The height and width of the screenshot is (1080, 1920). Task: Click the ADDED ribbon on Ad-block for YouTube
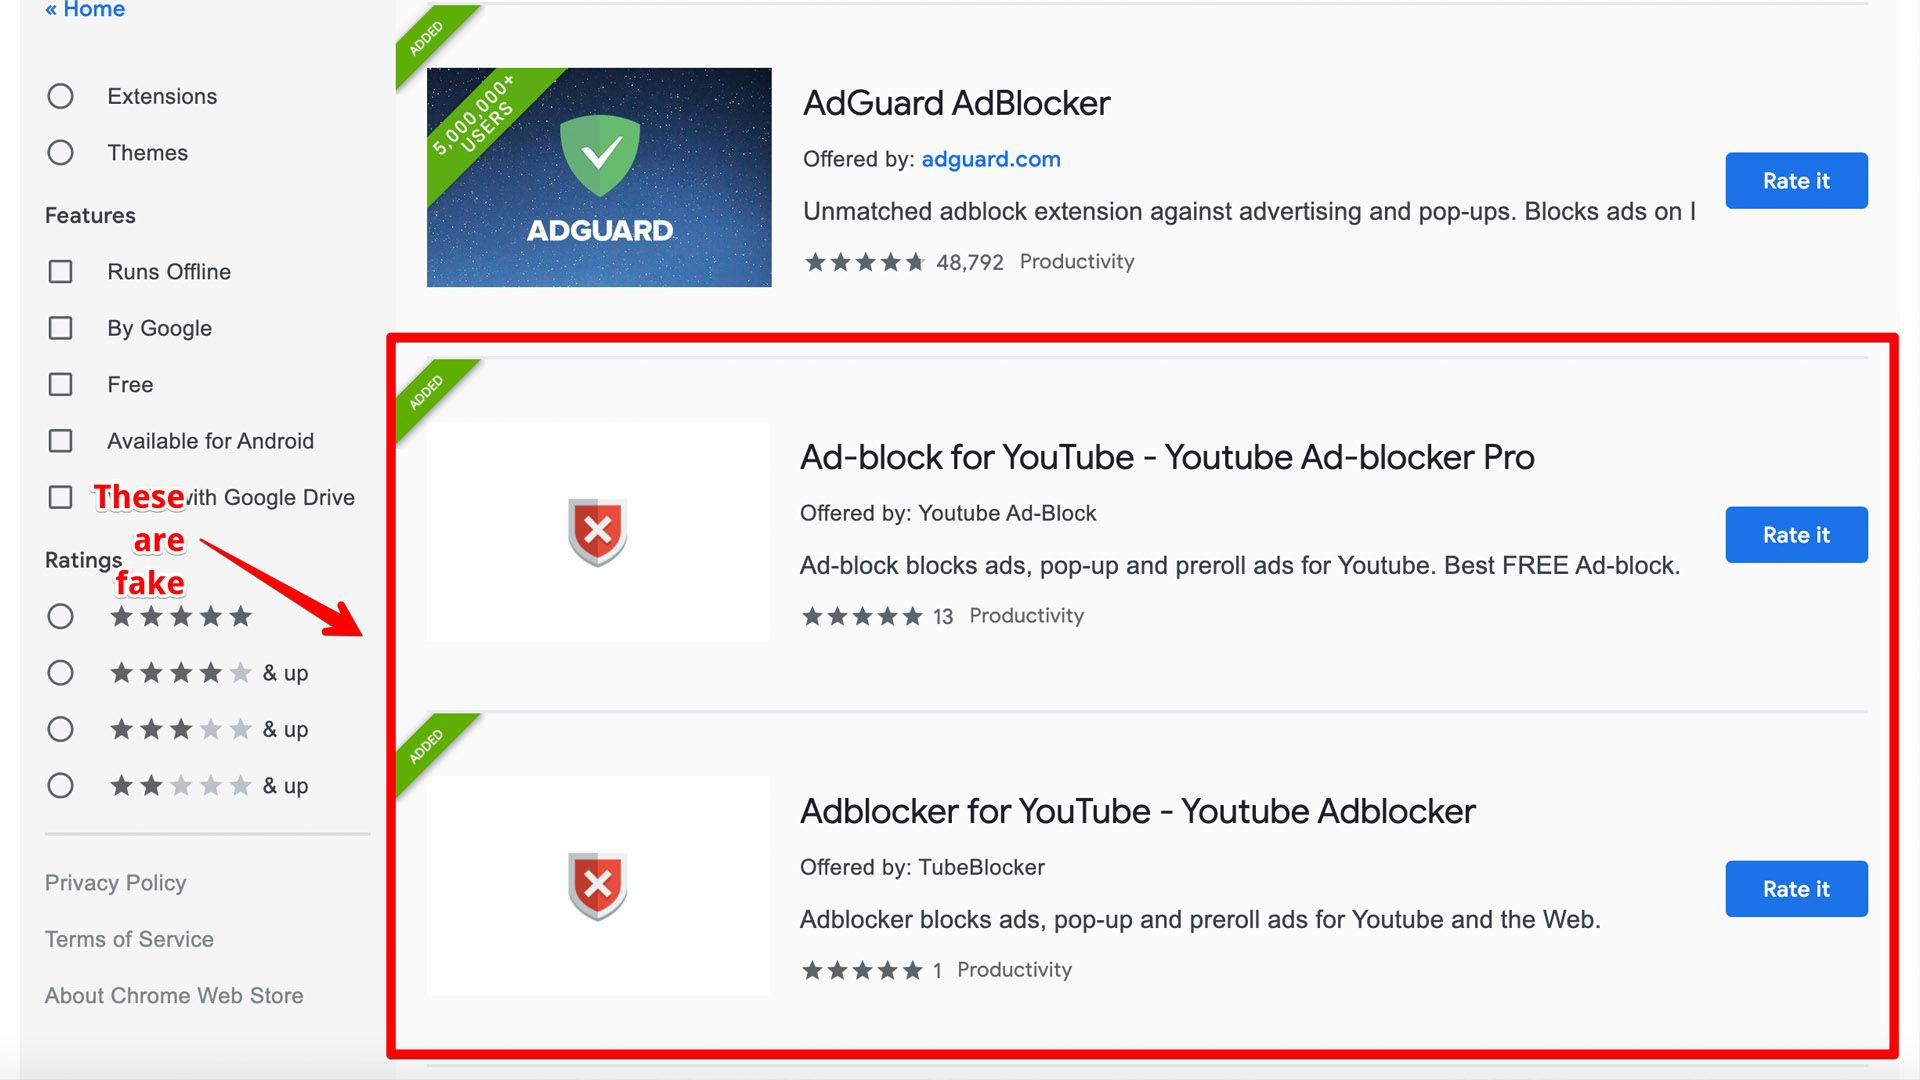click(430, 393)
